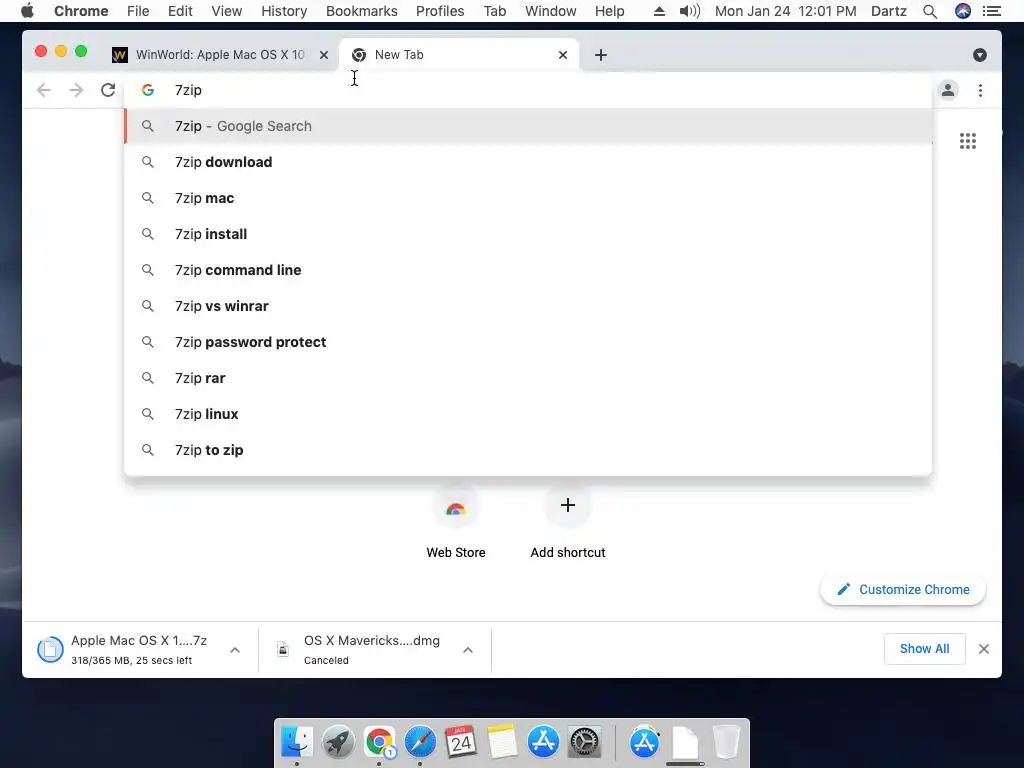Open the Profiles menu
The image size is (1024, 768).
[440, 11]
